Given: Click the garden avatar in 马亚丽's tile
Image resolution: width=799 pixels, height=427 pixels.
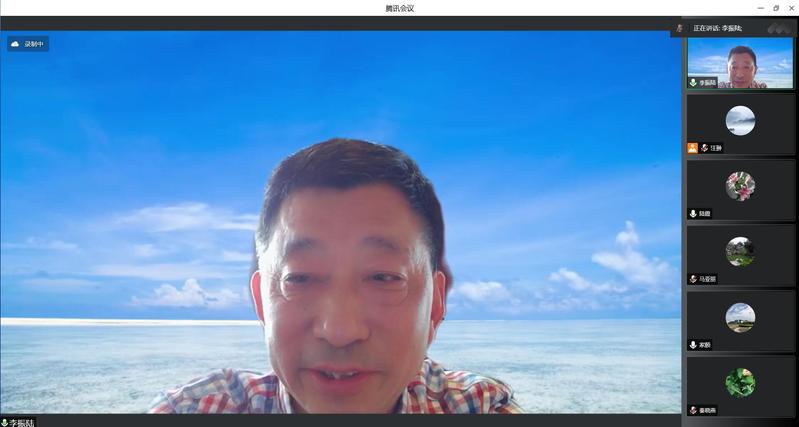Looking at the screenshot, I should point(740,251).
